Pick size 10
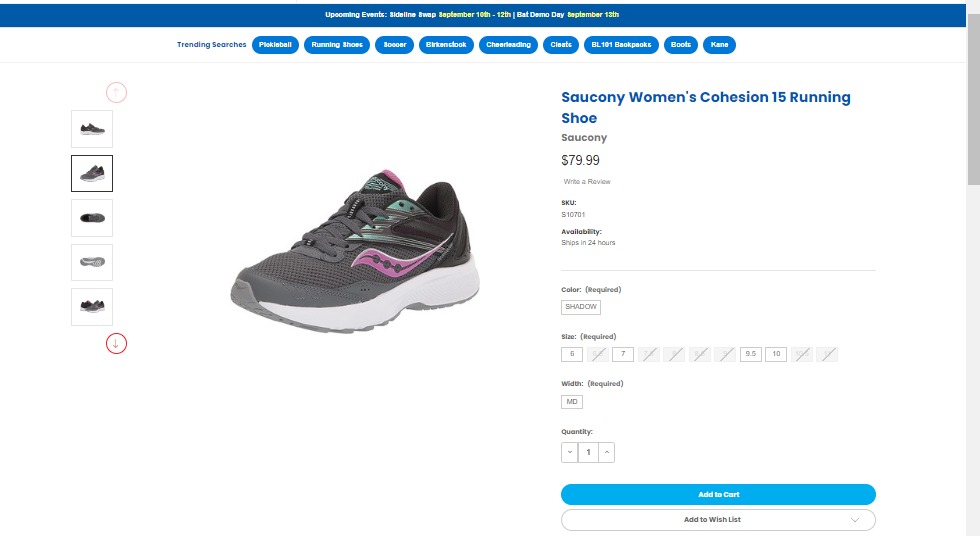This screenshot has height=536, width=980. click(x=776, y=354)
